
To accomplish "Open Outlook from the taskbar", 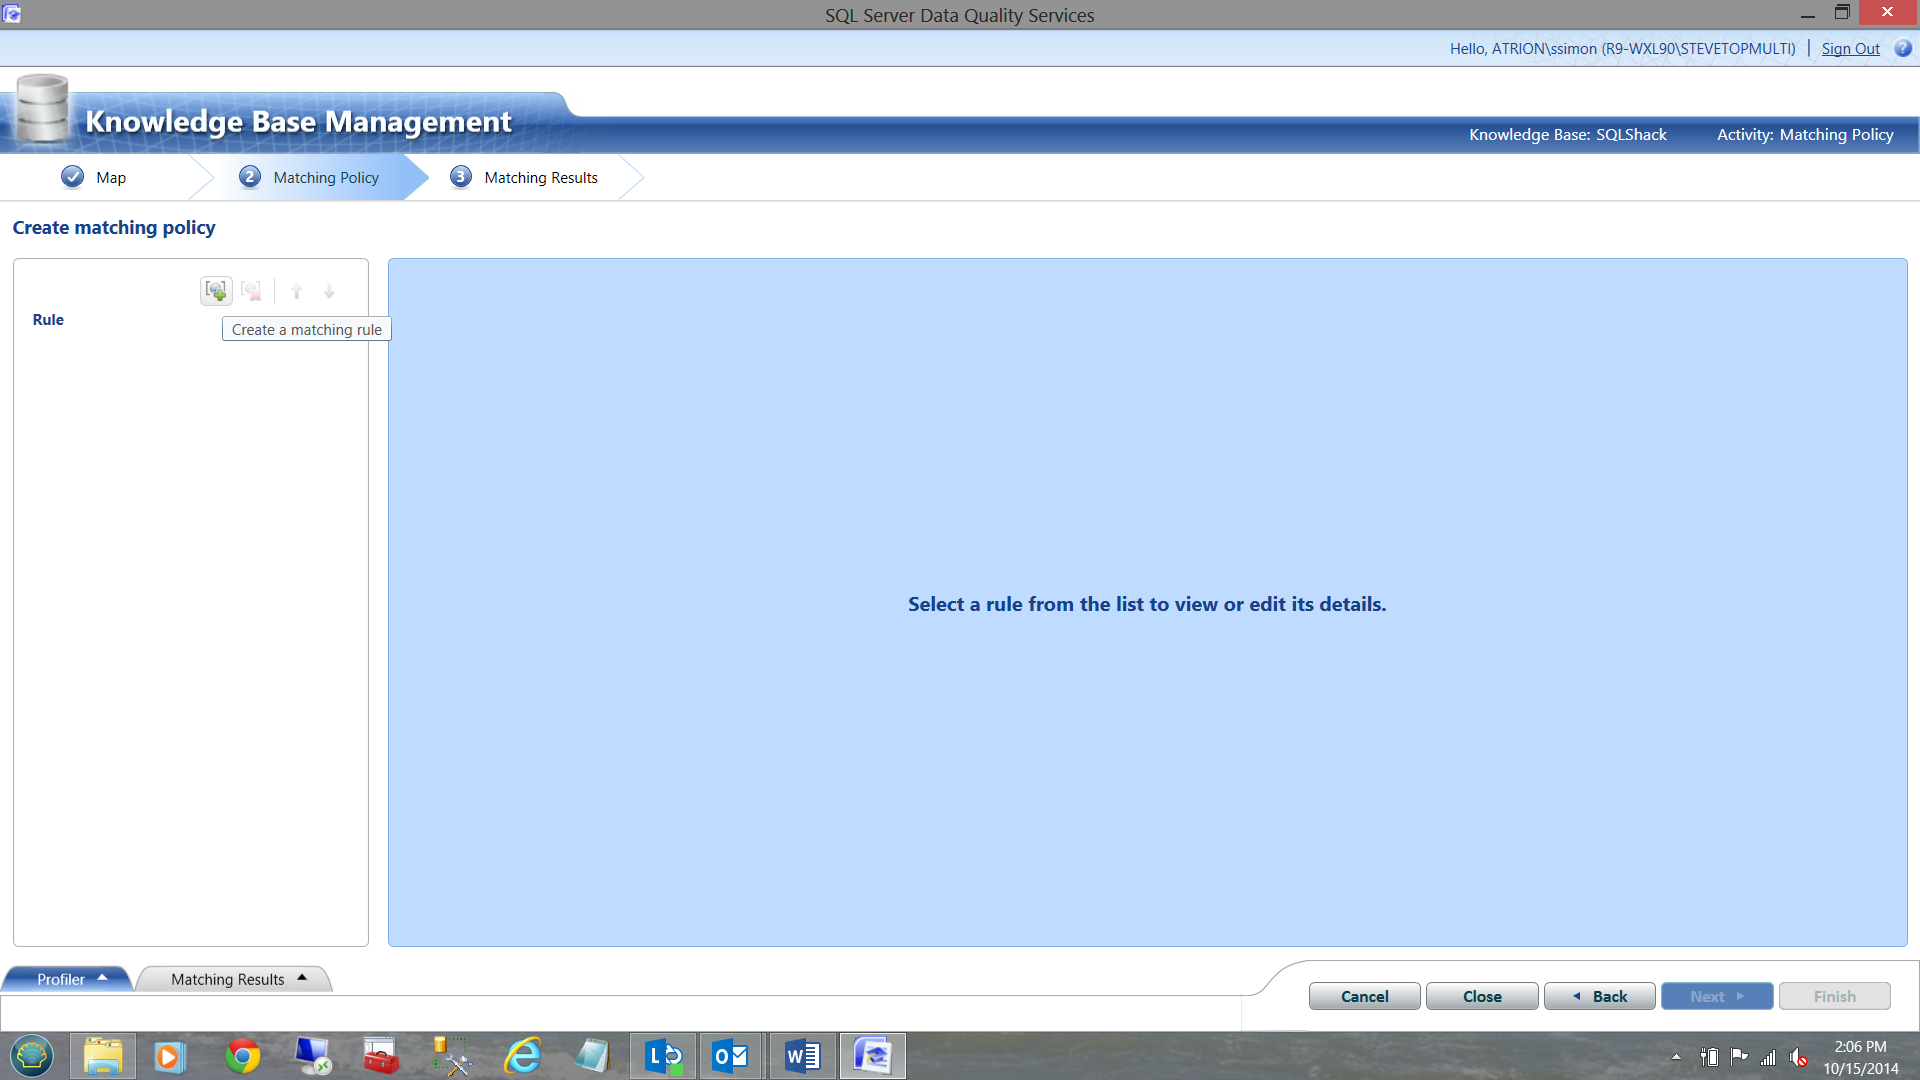I will point(730,1056).
